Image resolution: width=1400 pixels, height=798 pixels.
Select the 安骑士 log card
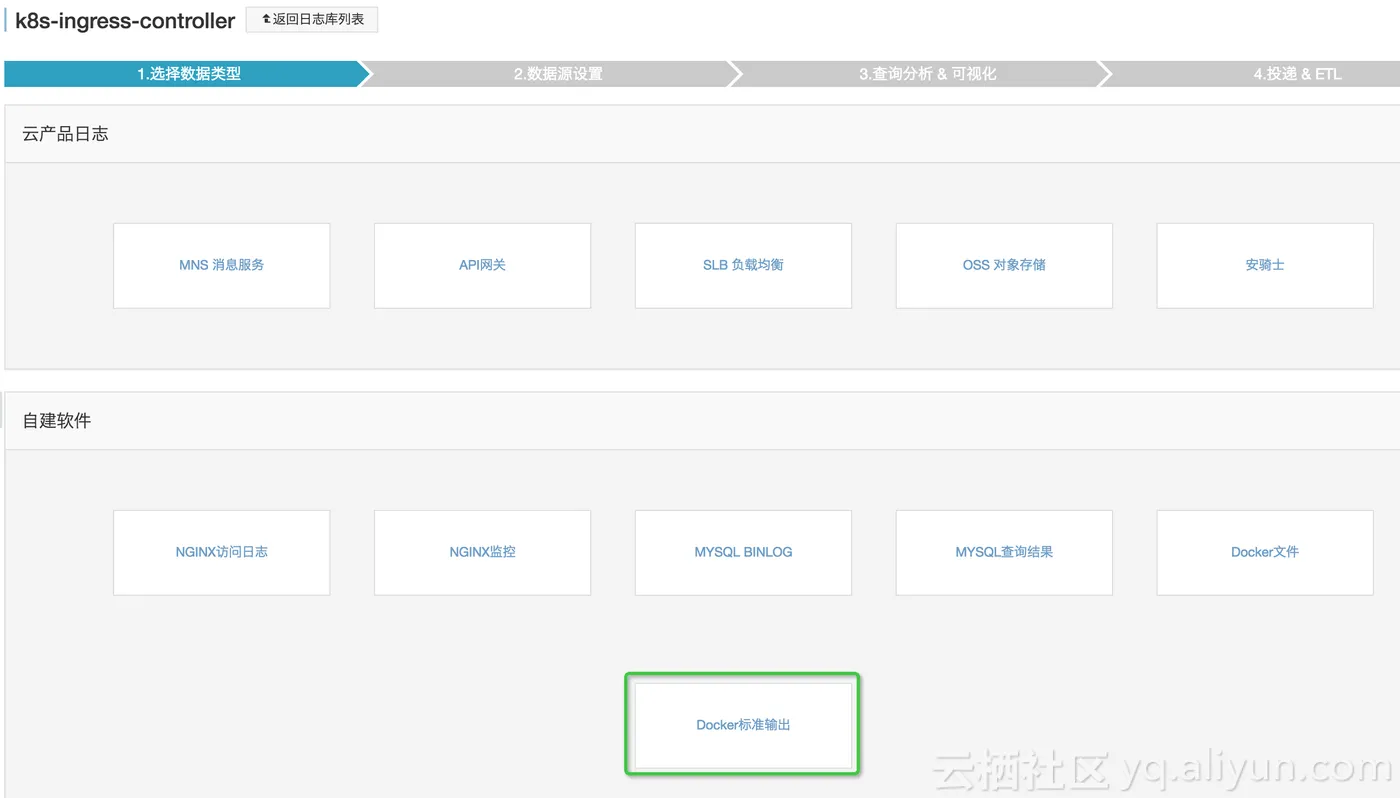[x=1265, y=265]
